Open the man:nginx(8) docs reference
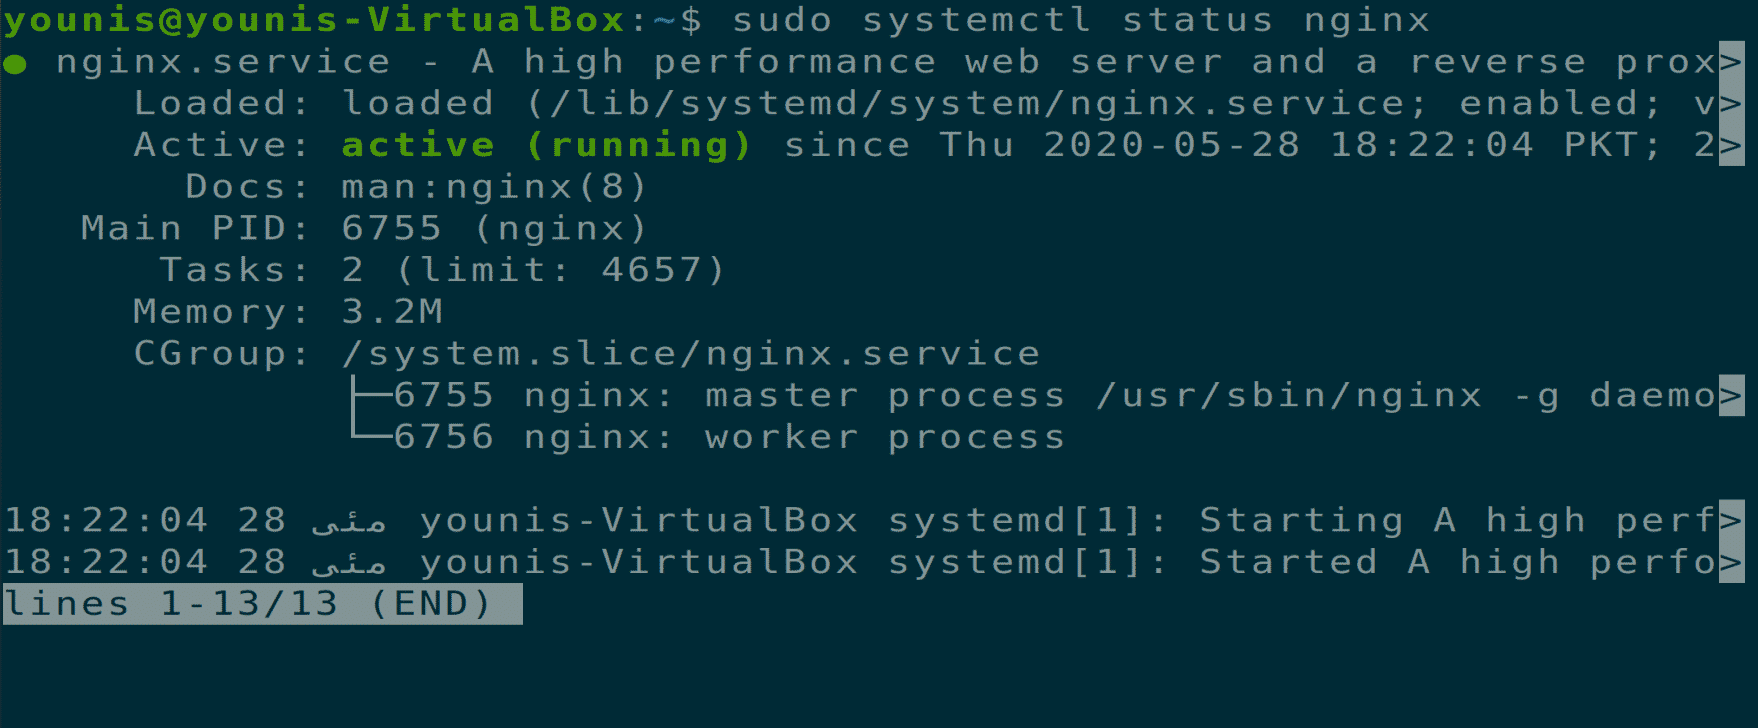Viewport: 1758px width, 728px height. pos(494,187)
